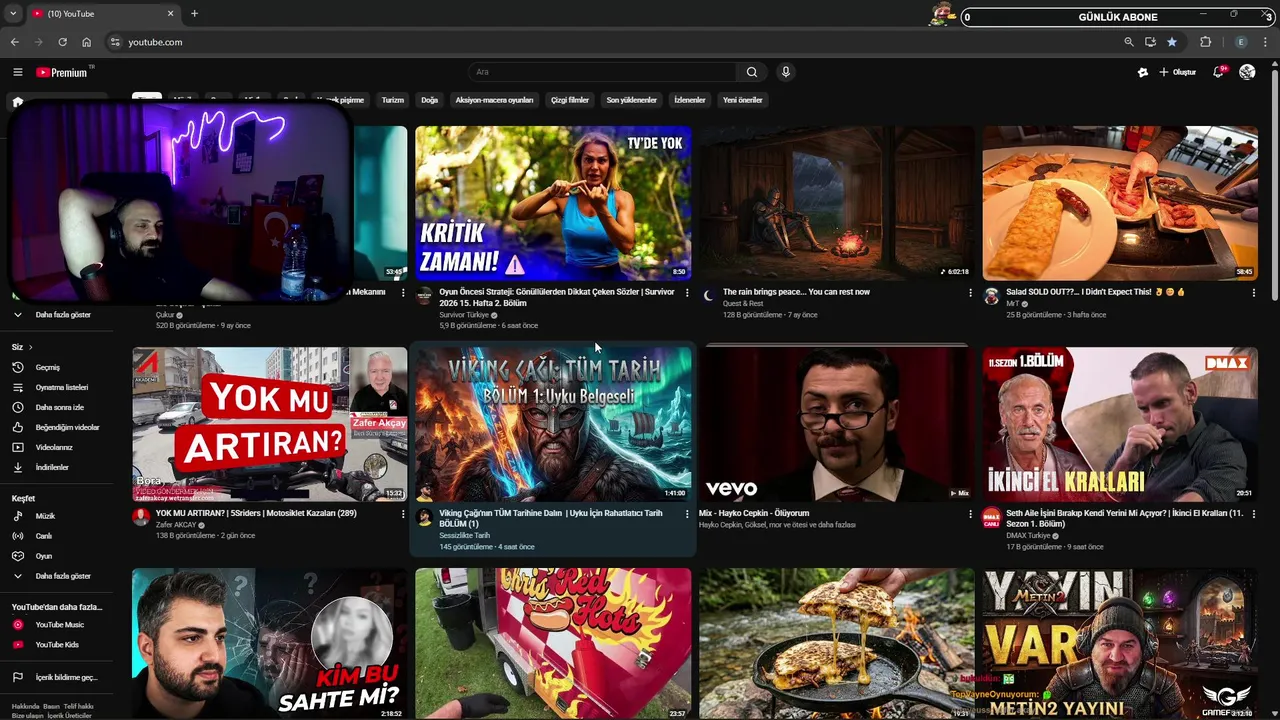Screen dimensions: 1280x720
Task: Open Chrome's three-dot menu
Action: [x=1266, y=42]
